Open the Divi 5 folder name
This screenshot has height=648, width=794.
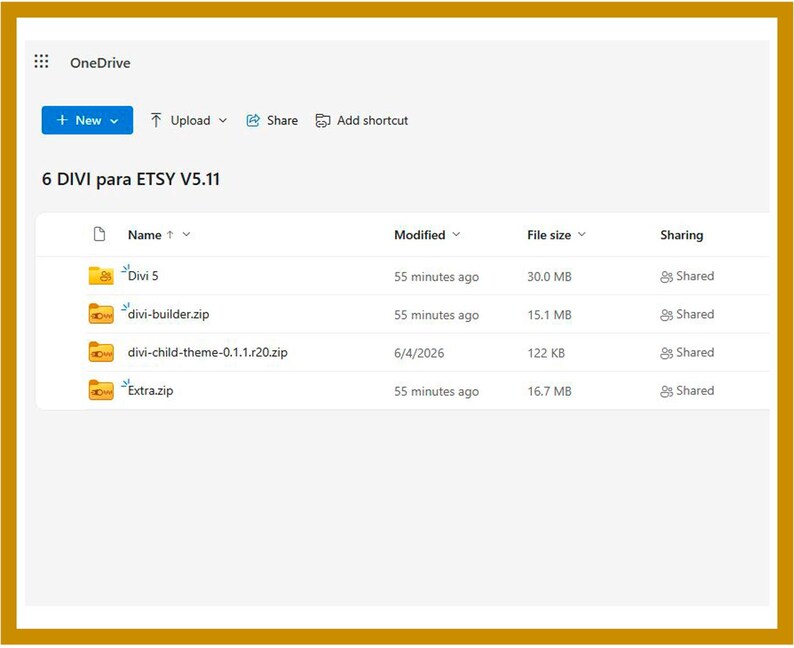143,276
